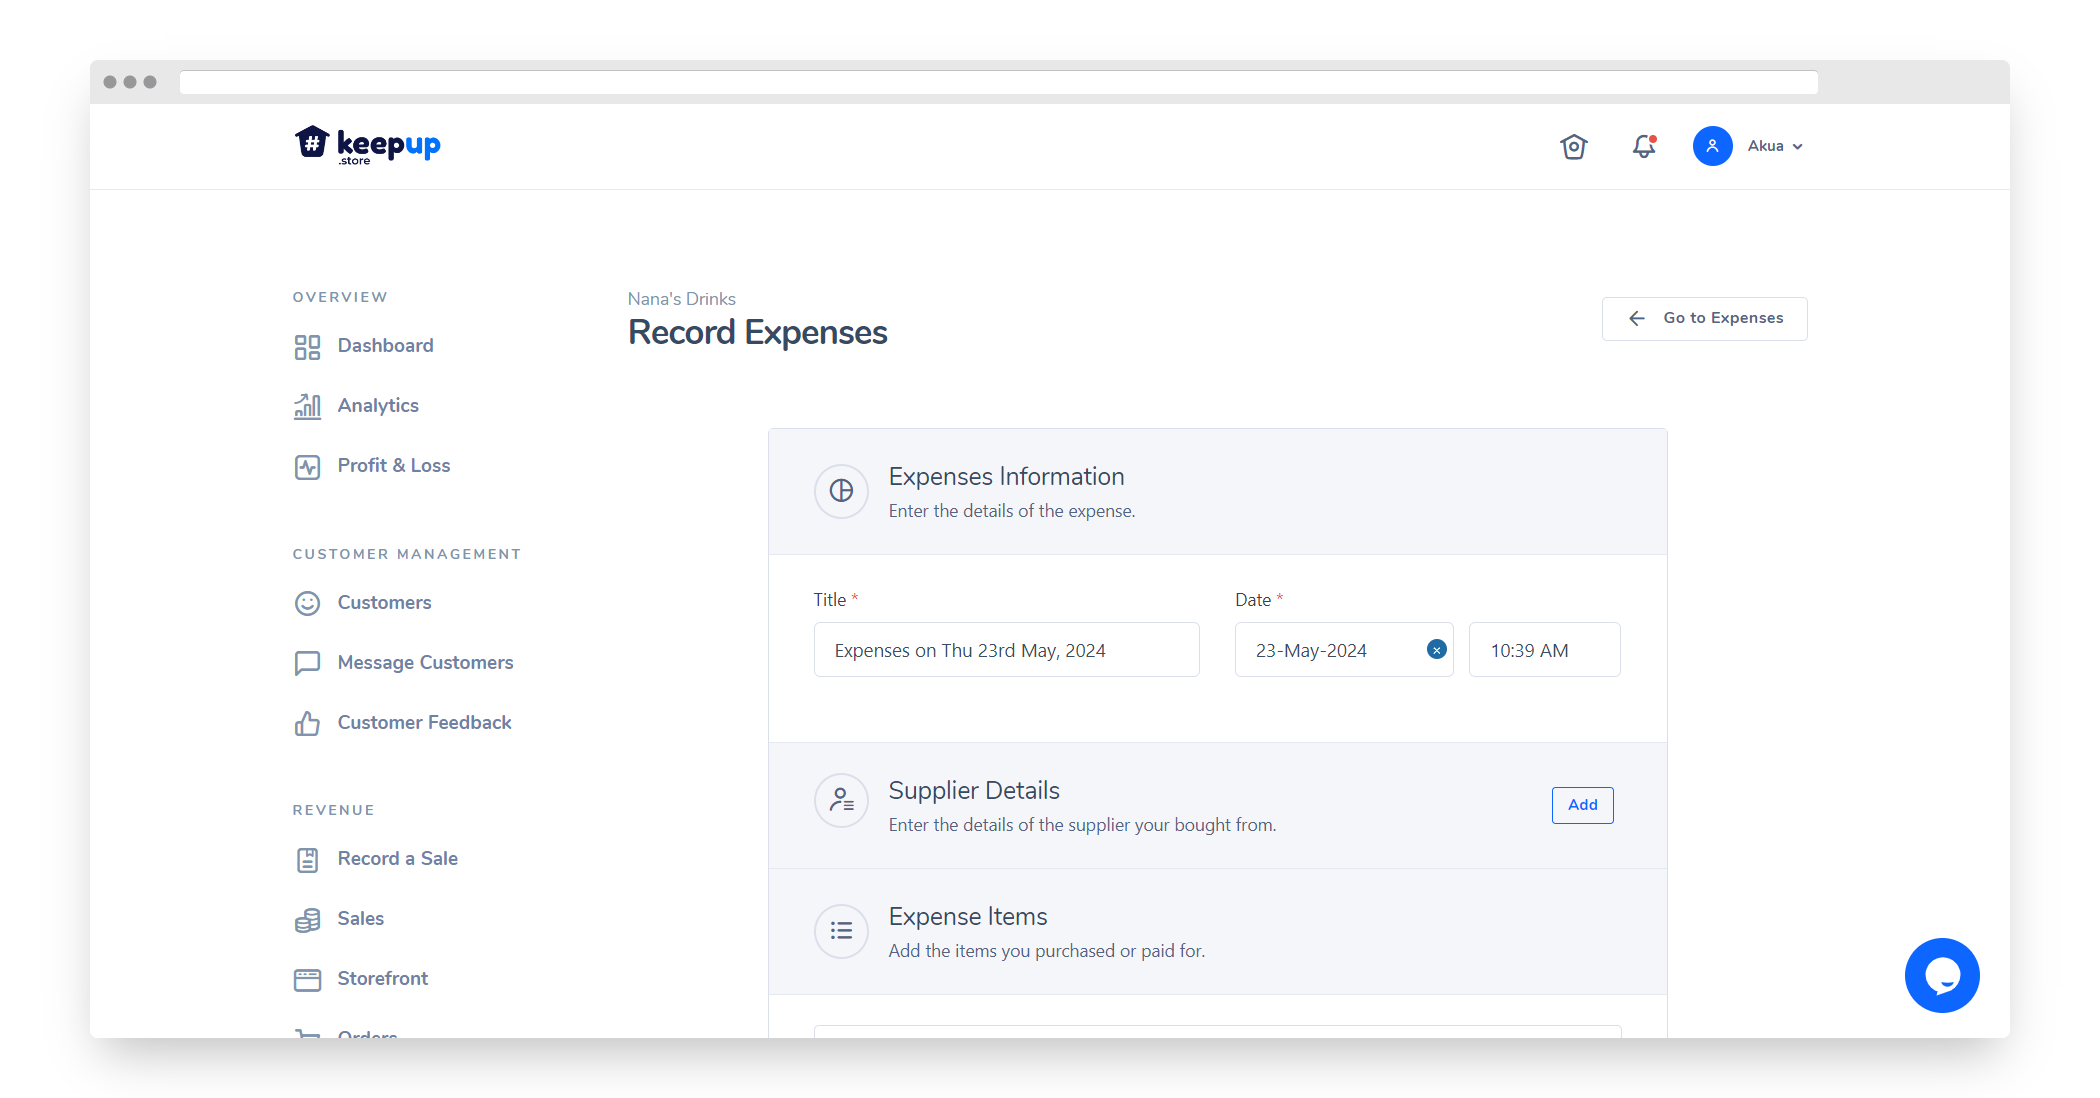Image resolution: width=2100 pixels, height=1098 pixels.
Task: Click the Dashboard grid icon
Action: pos(307,347)
